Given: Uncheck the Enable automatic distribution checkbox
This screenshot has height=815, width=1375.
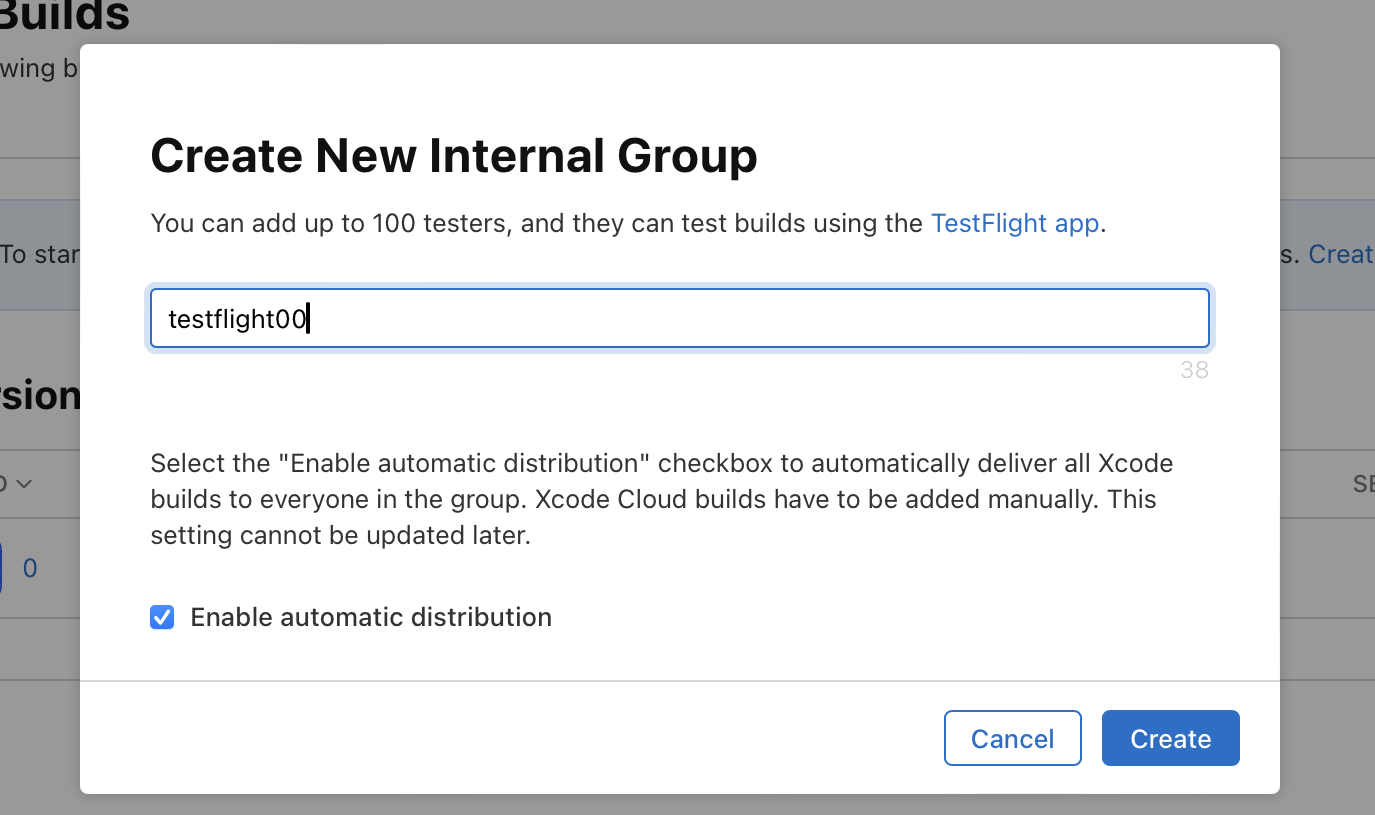Looking at the screenshot, I should click(162, 617).
